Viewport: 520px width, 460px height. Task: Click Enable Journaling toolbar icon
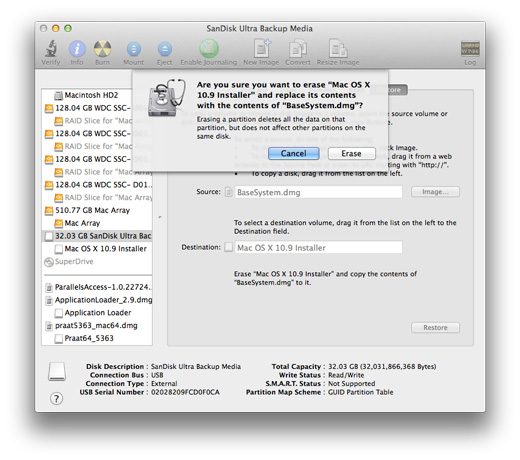[x=209, y=48]
